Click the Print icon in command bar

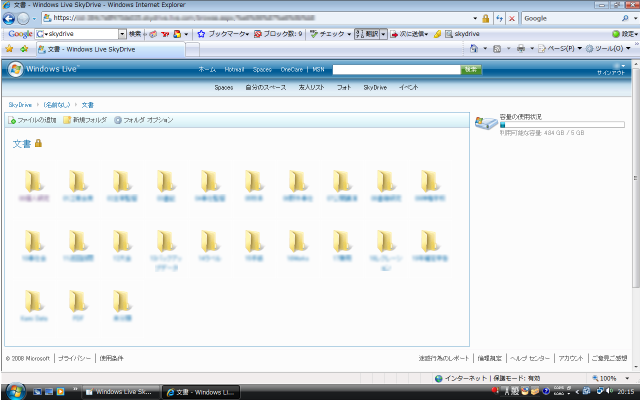click(520, 49)
